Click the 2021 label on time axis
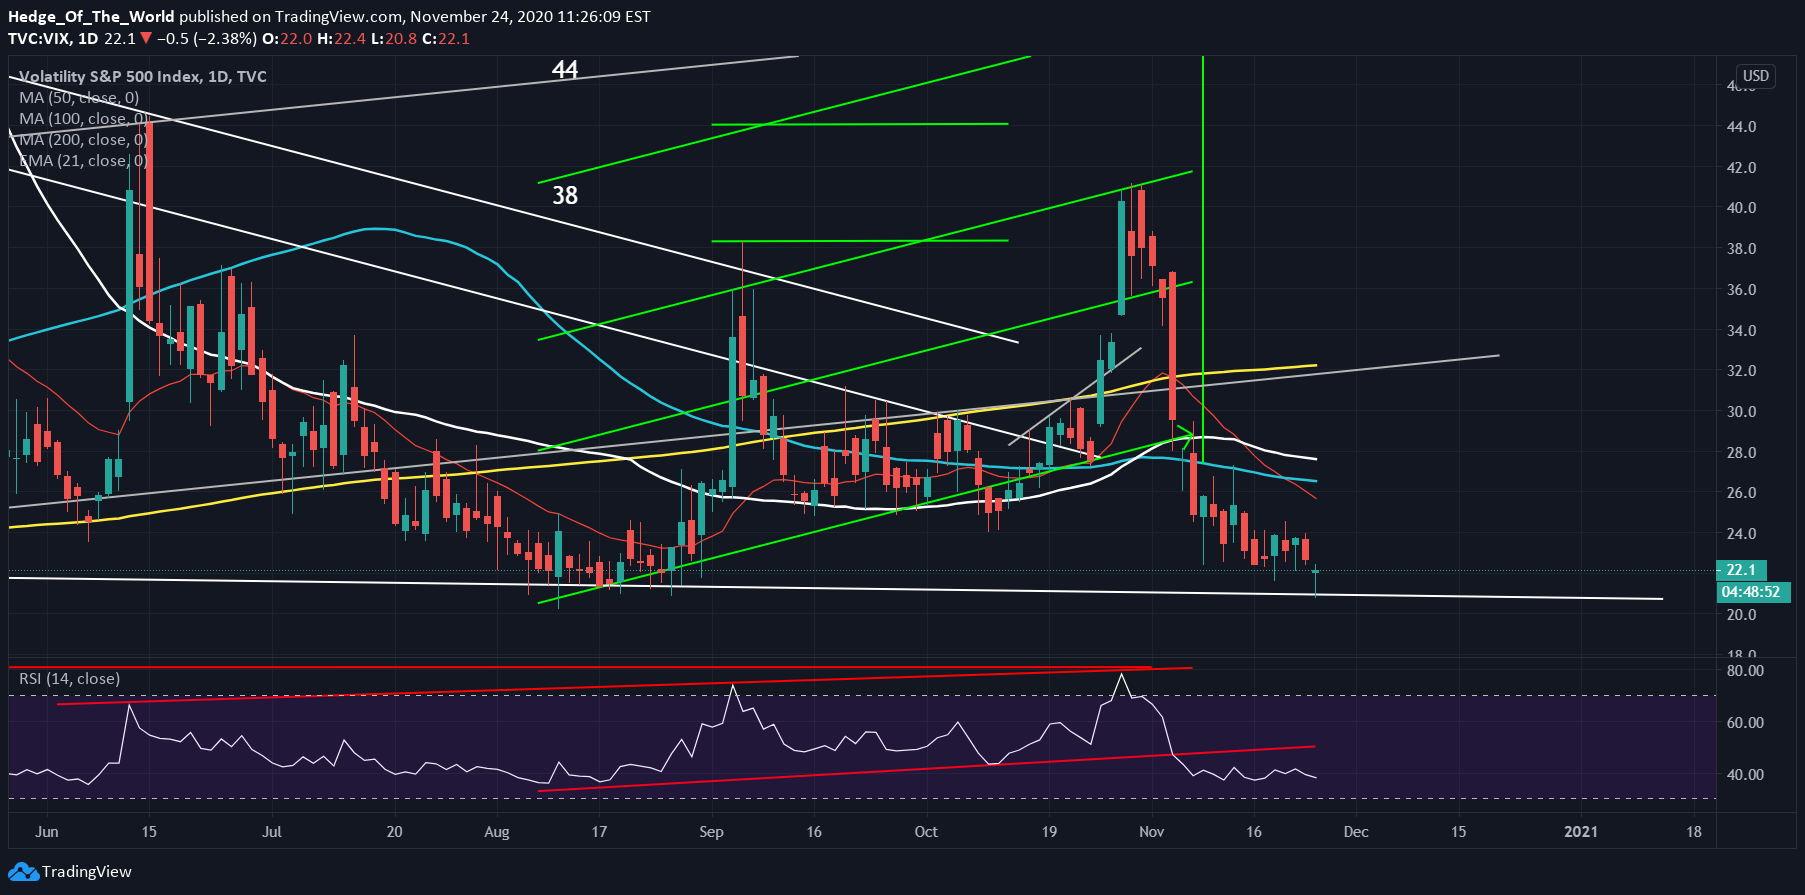 pyautogui.click(x=1581, y=832)
